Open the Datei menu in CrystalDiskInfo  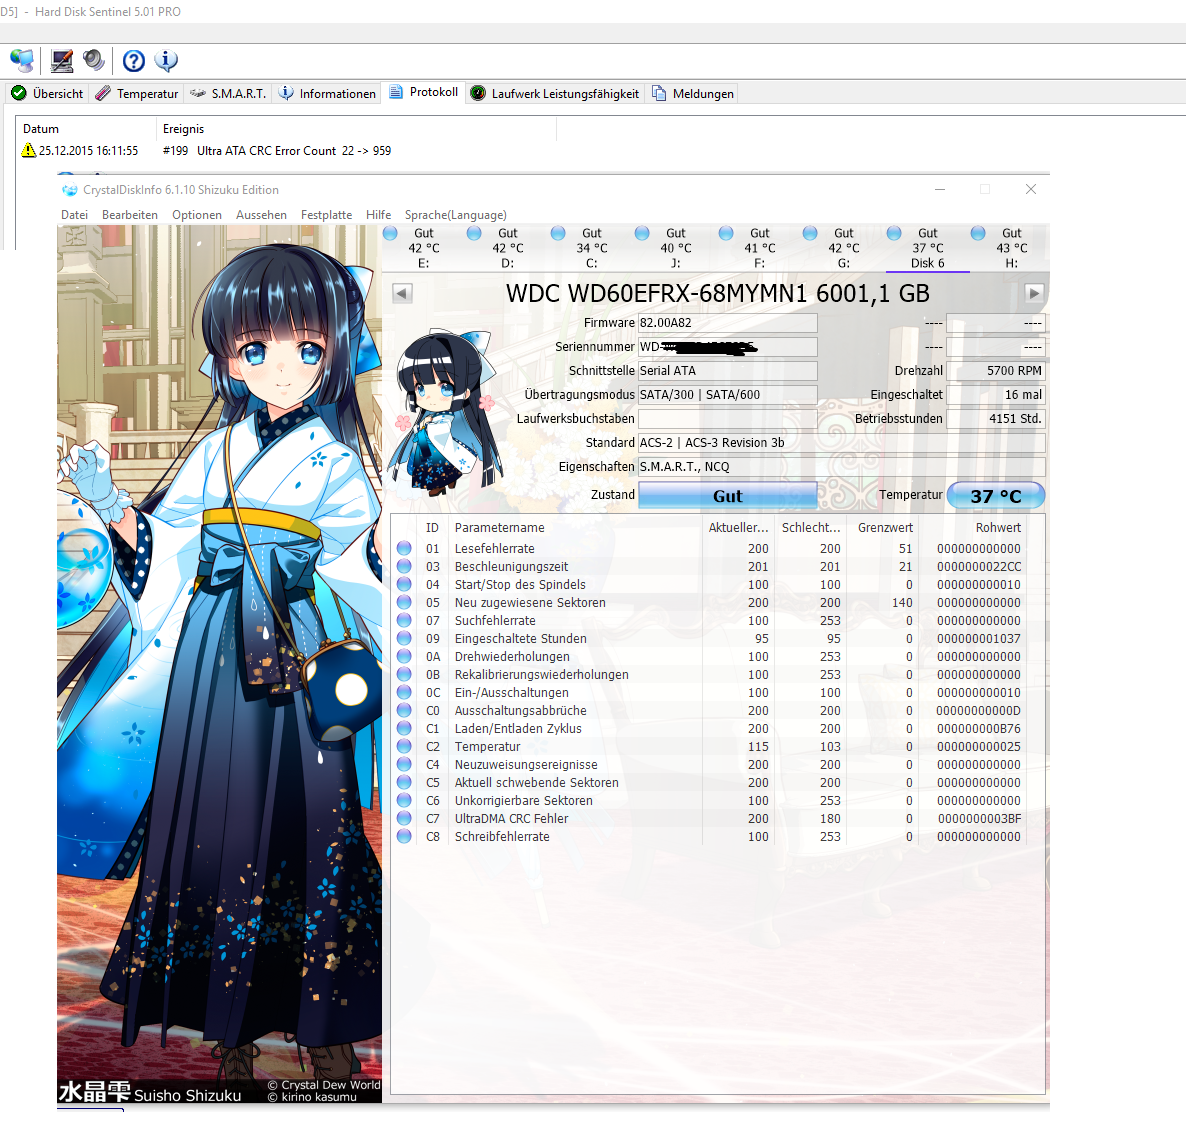74,215
